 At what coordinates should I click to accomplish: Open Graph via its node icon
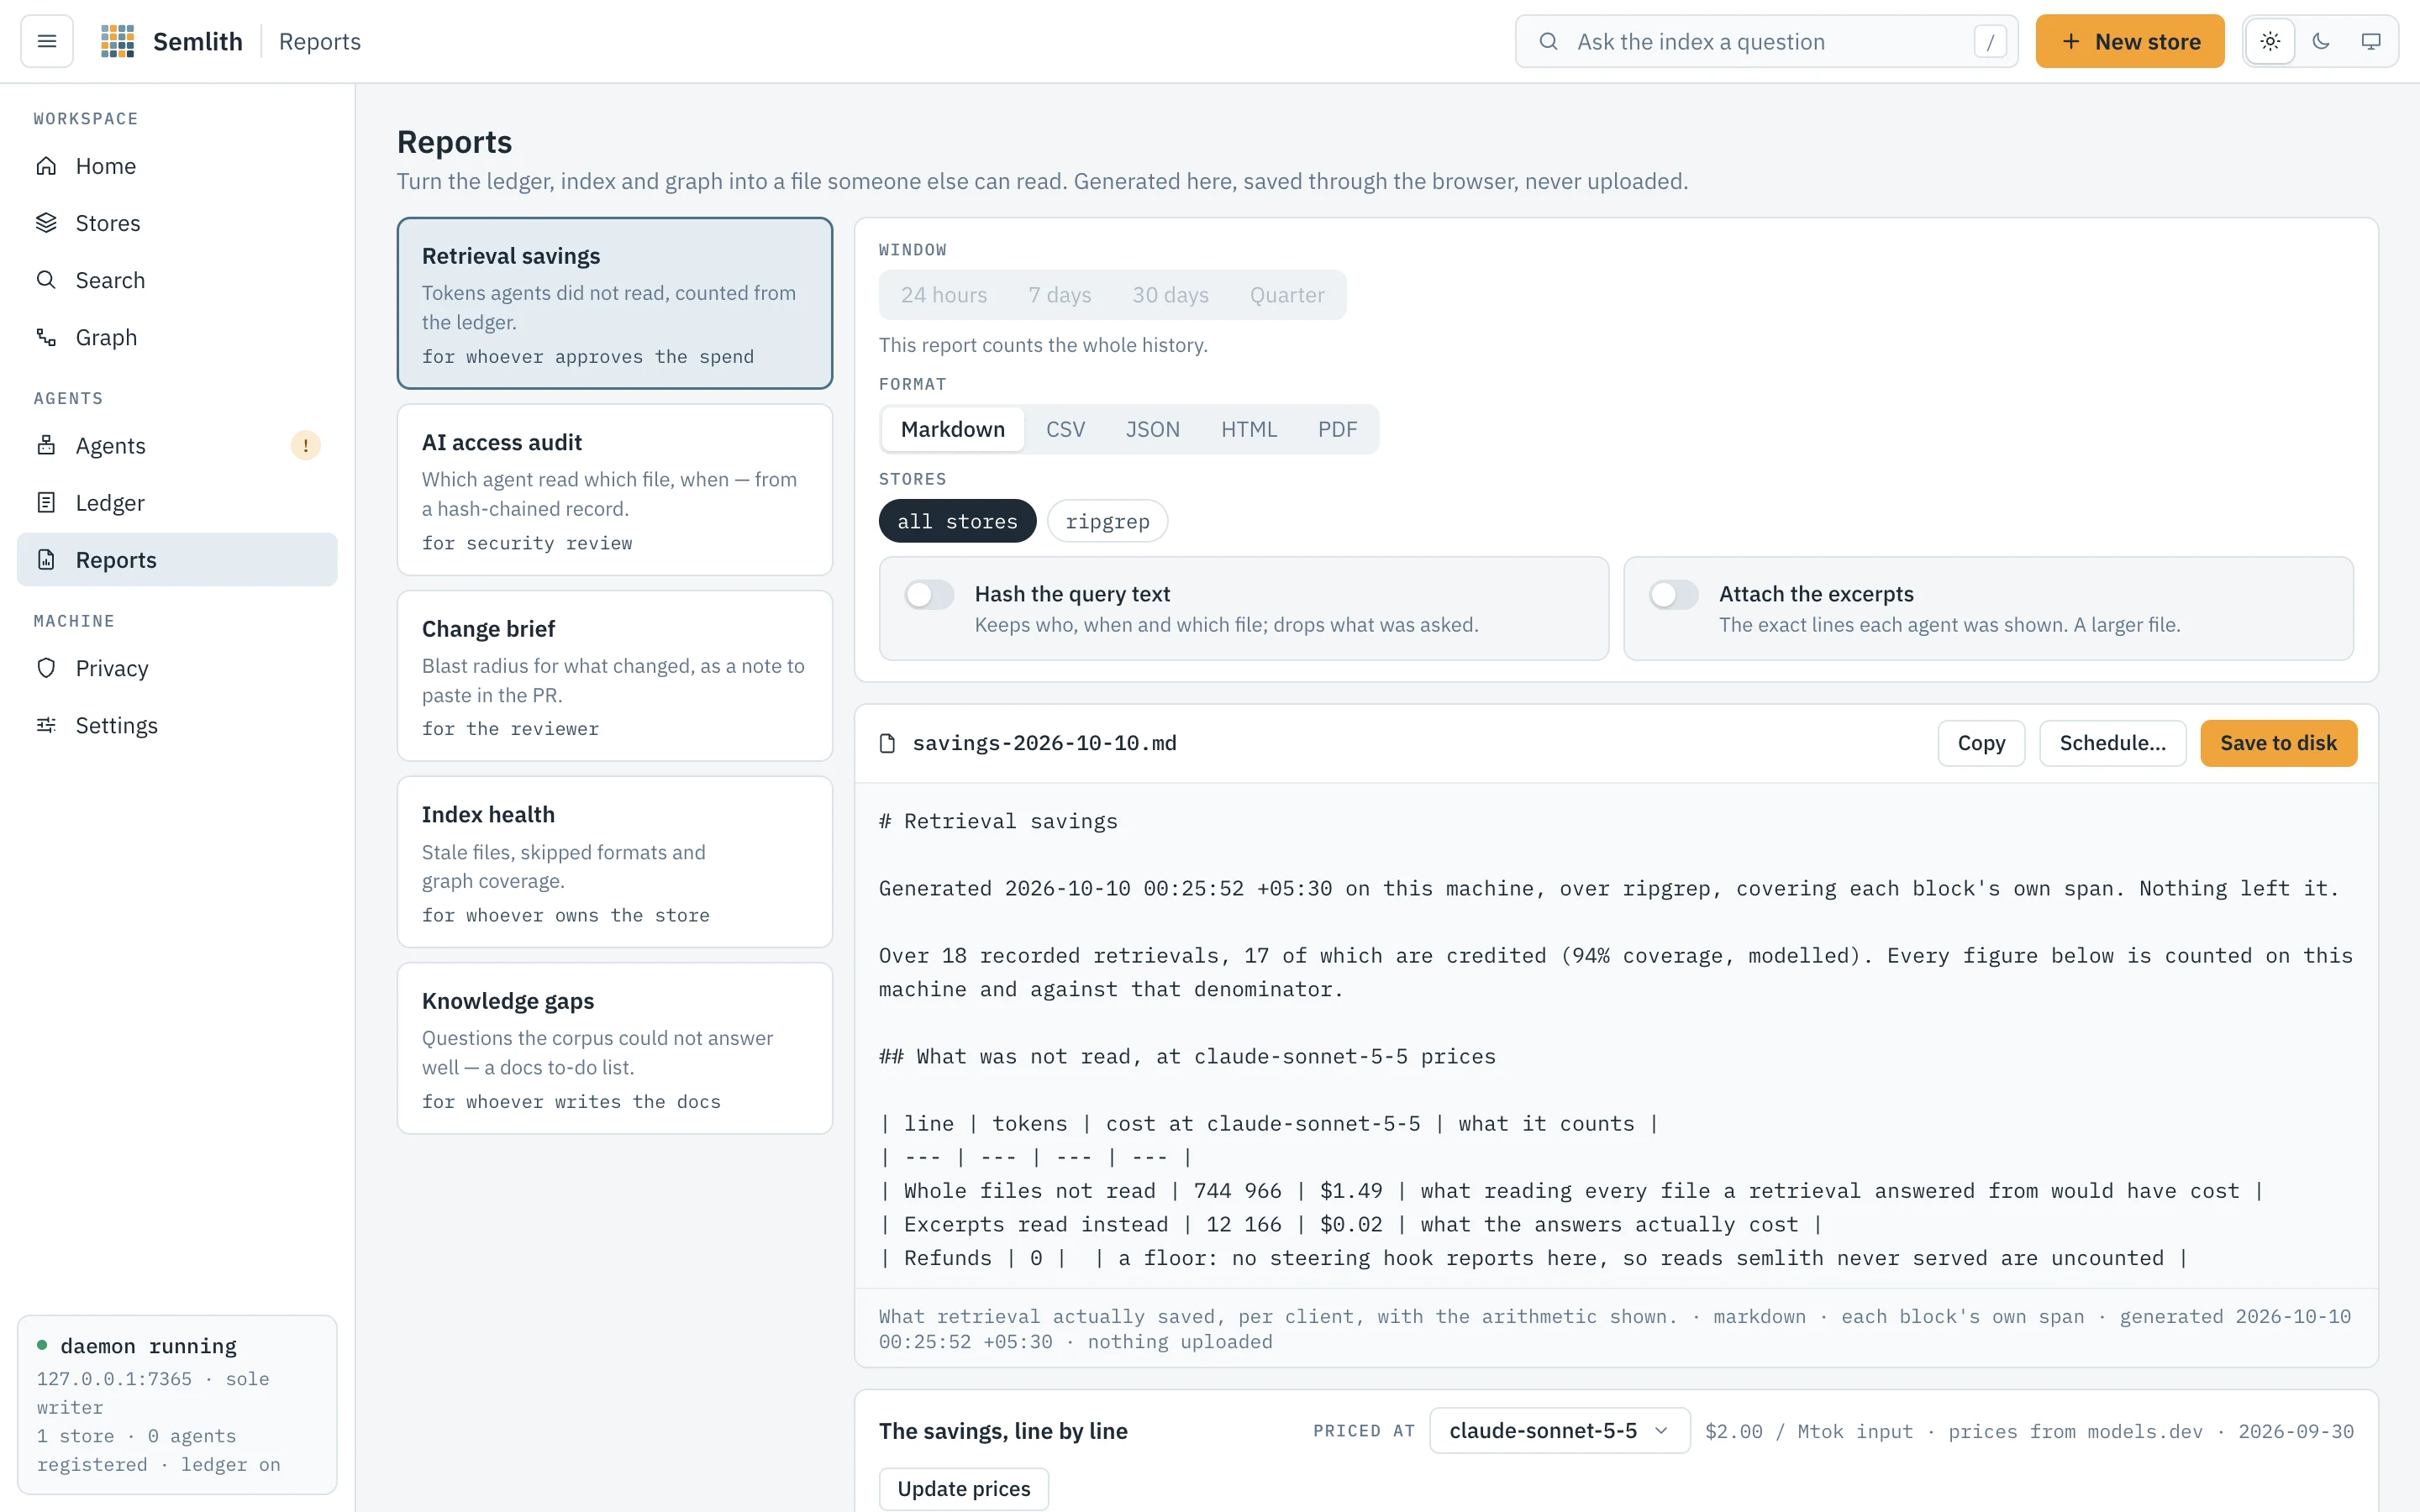(x=46, y=337)
